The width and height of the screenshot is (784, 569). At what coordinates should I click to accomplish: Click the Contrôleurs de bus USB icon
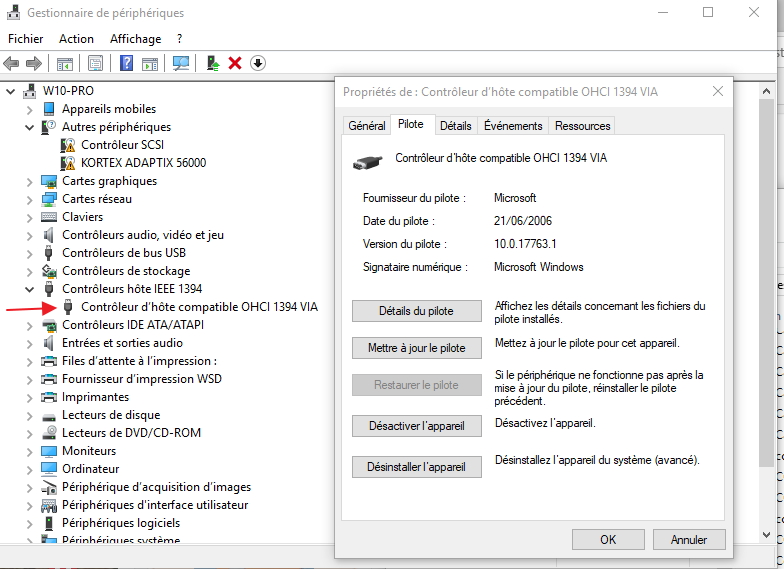48,253
